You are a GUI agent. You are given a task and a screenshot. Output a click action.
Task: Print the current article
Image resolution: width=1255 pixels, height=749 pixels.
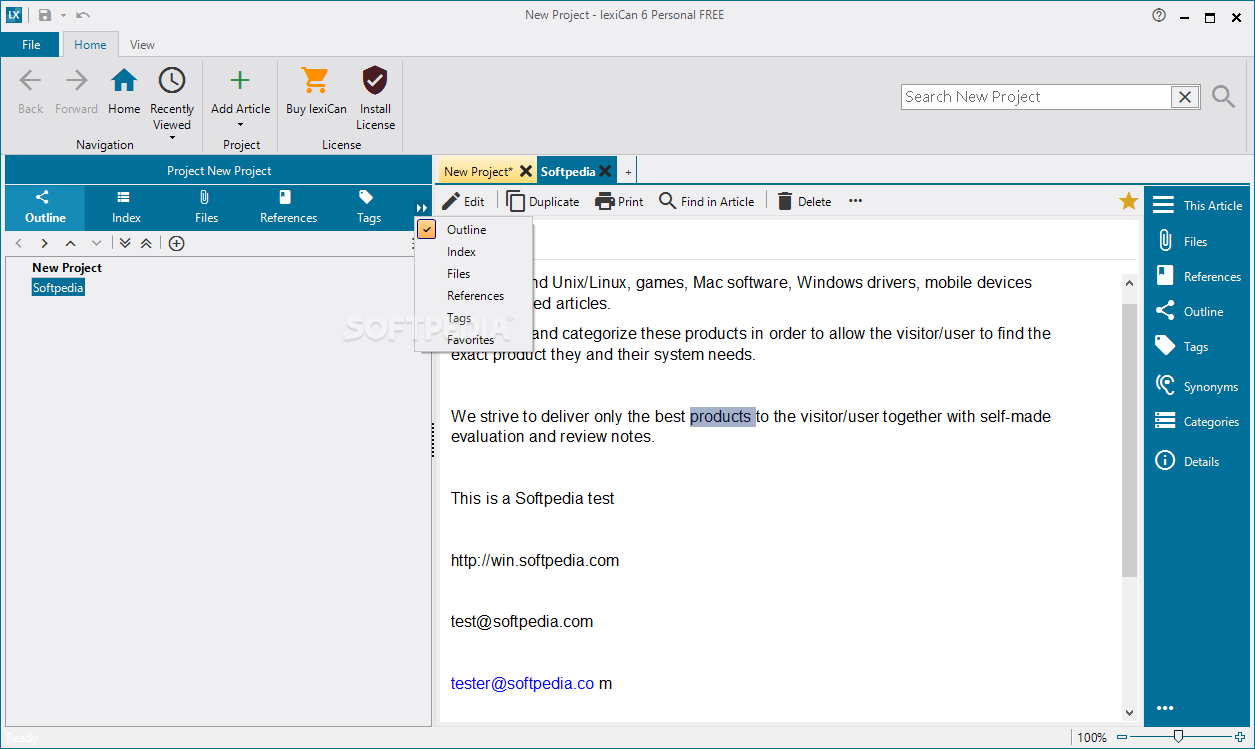pyautogui.click(x=619, y=201)
